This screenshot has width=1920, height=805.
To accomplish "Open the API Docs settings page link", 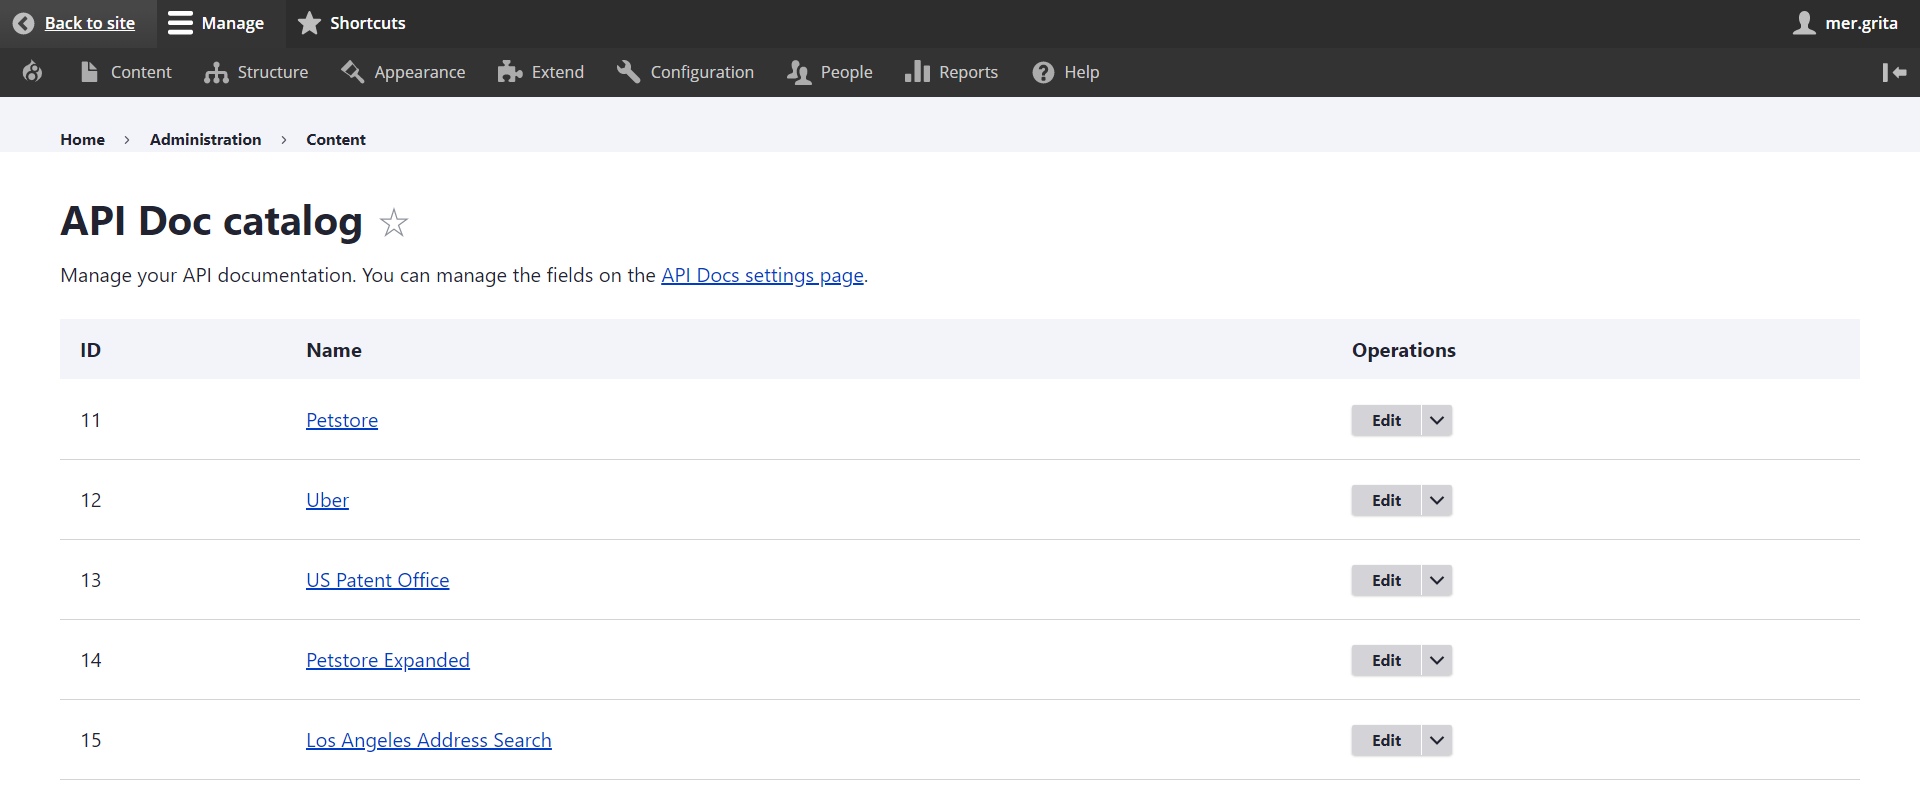I will pos(762,275).
